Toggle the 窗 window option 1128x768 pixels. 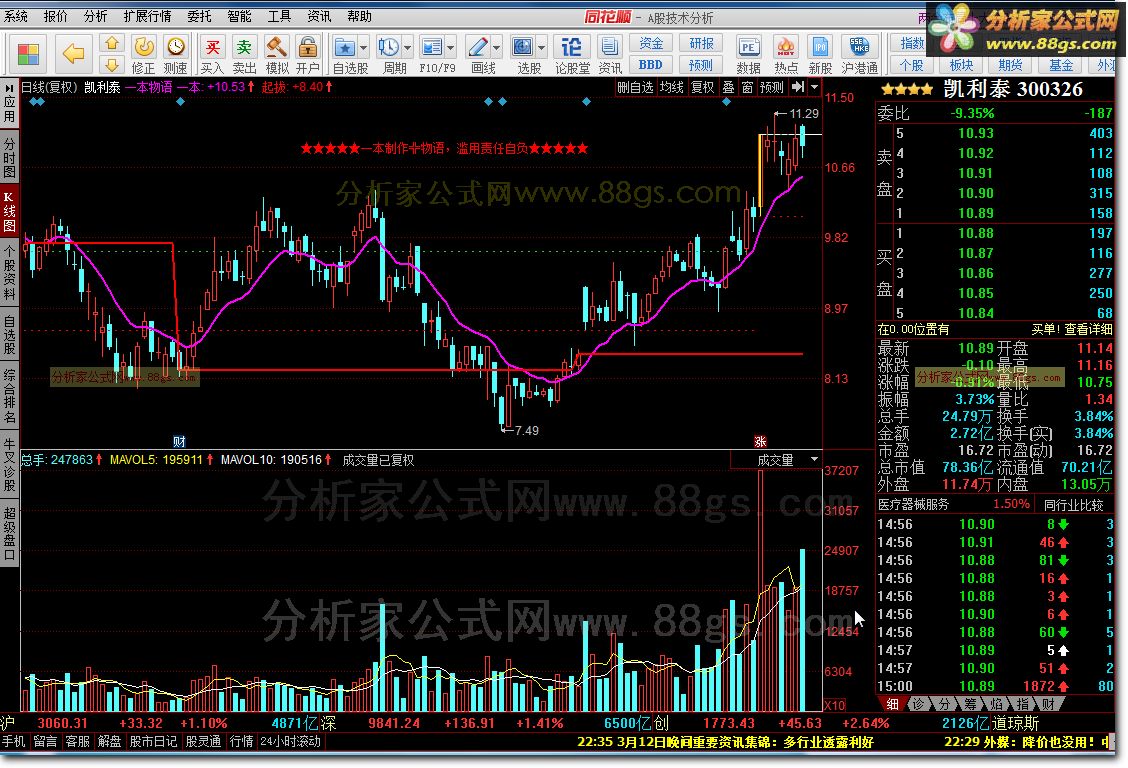pos(747,87)
